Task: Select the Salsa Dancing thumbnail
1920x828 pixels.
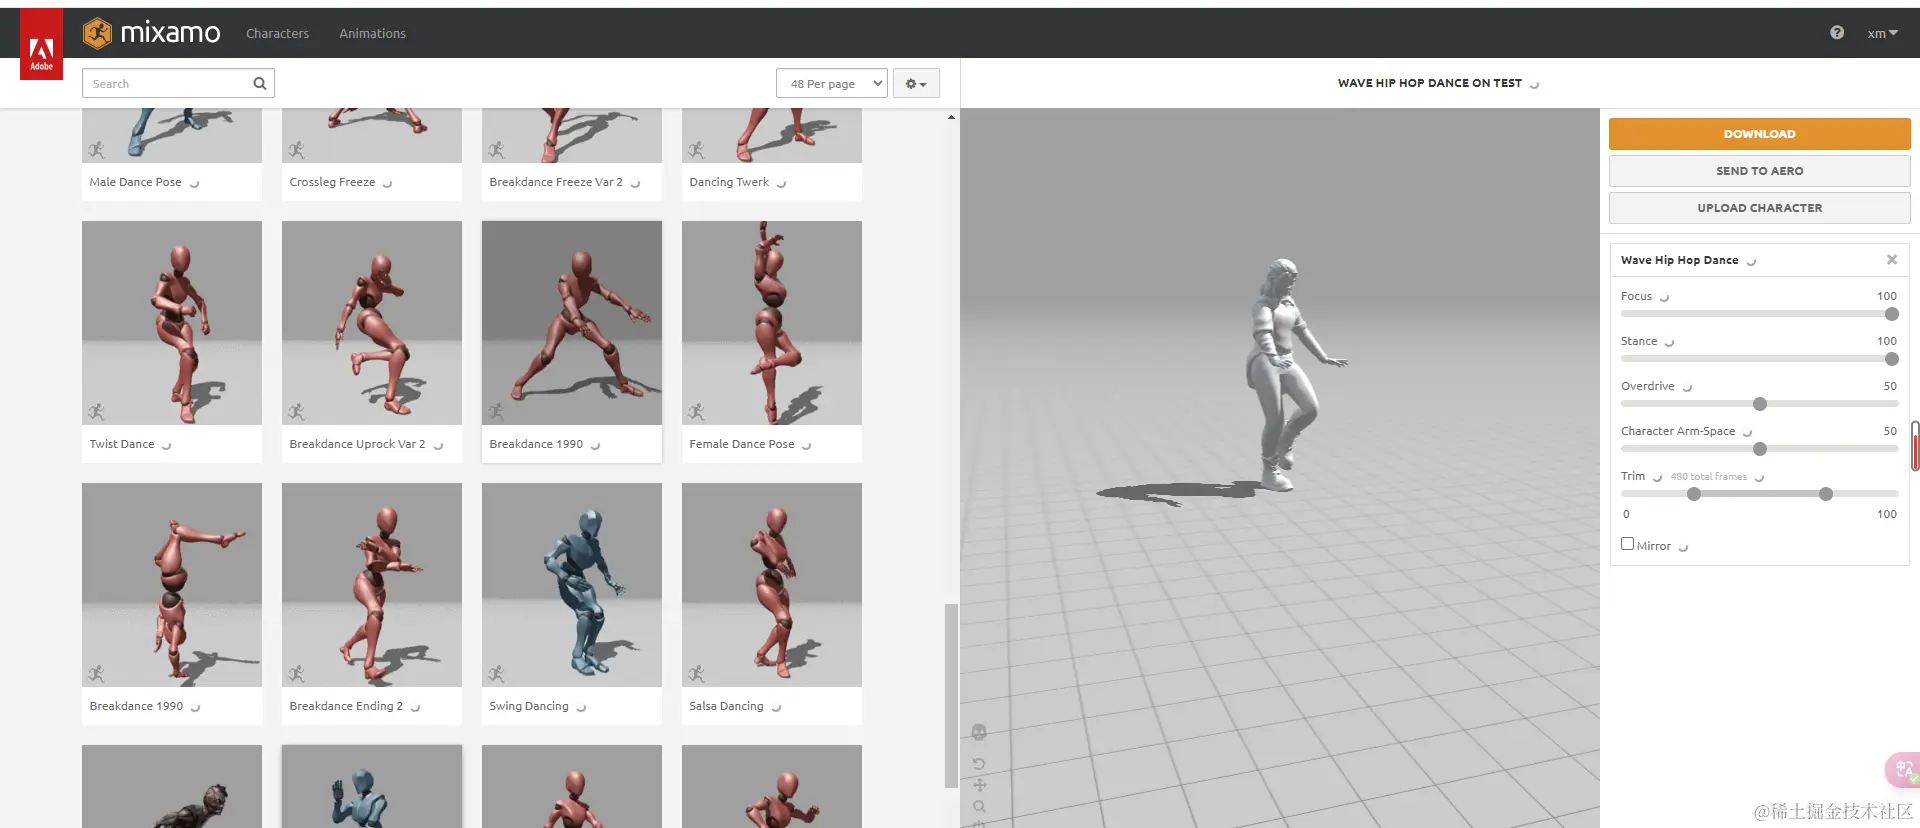Action: click(772, 585)
